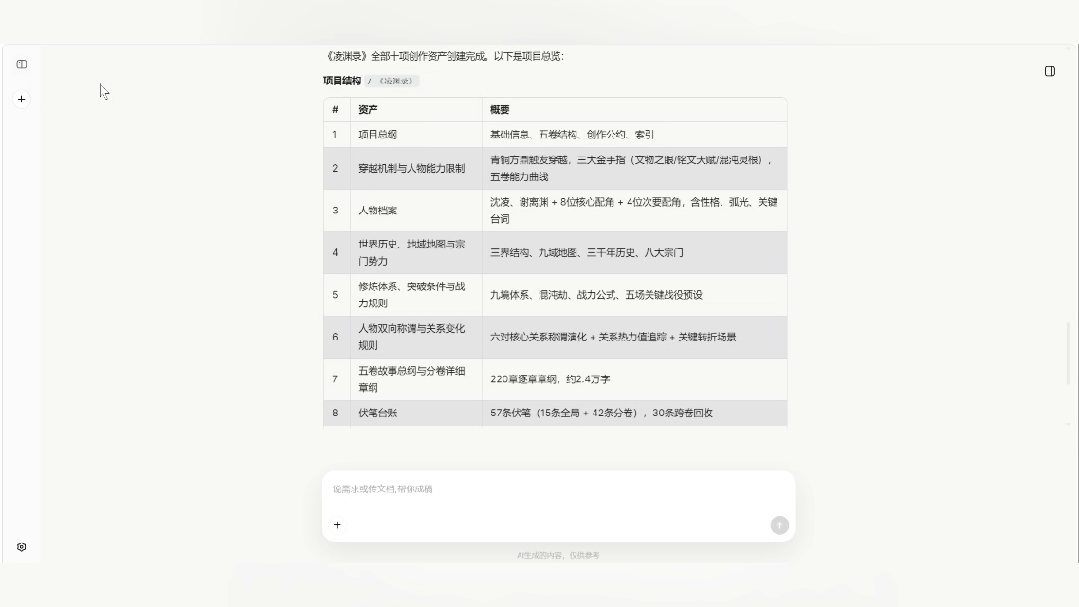Click the AI生成的内容 disclaimer text

[558, 555]
